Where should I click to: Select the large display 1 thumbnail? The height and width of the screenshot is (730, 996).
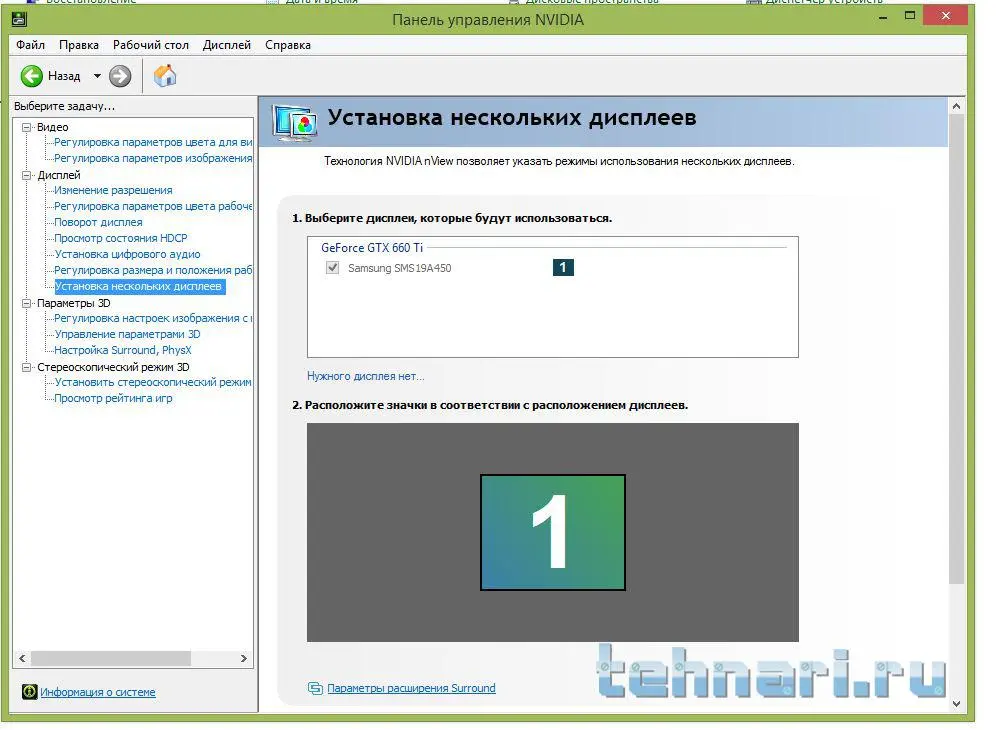553,532
